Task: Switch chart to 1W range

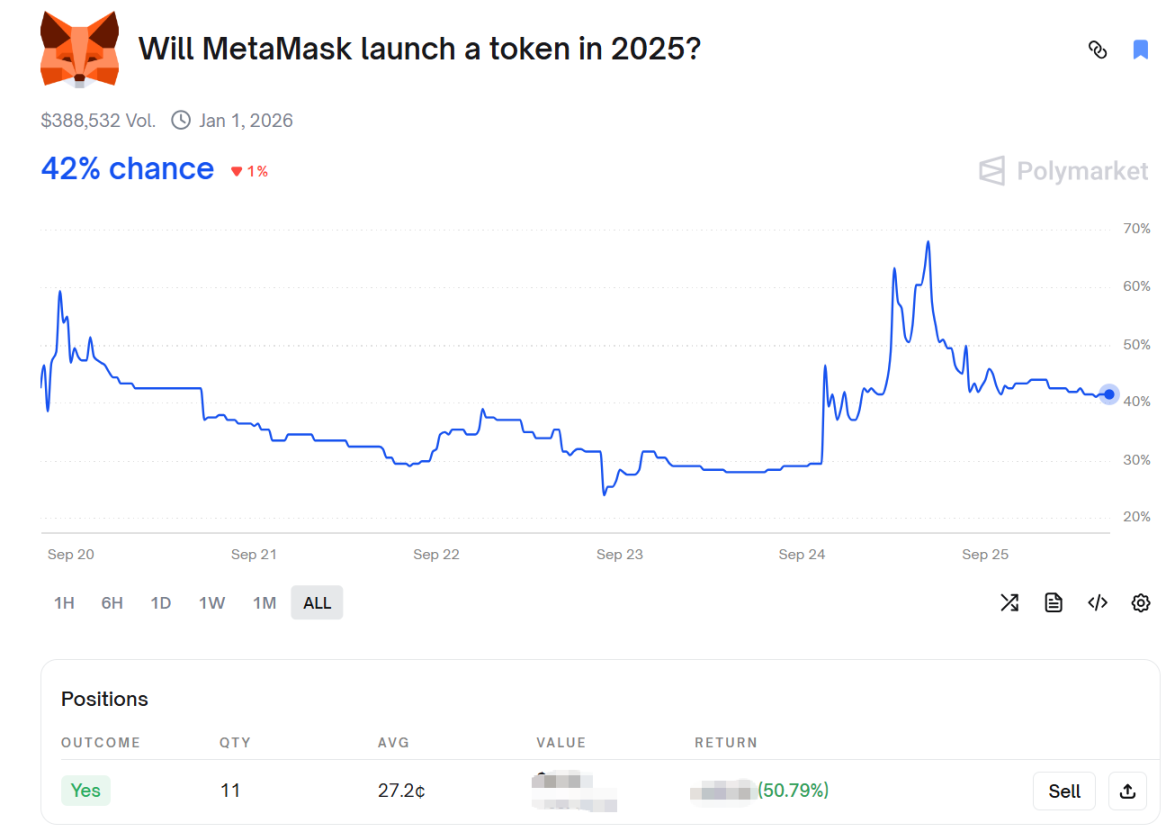Action: (212, 603)
